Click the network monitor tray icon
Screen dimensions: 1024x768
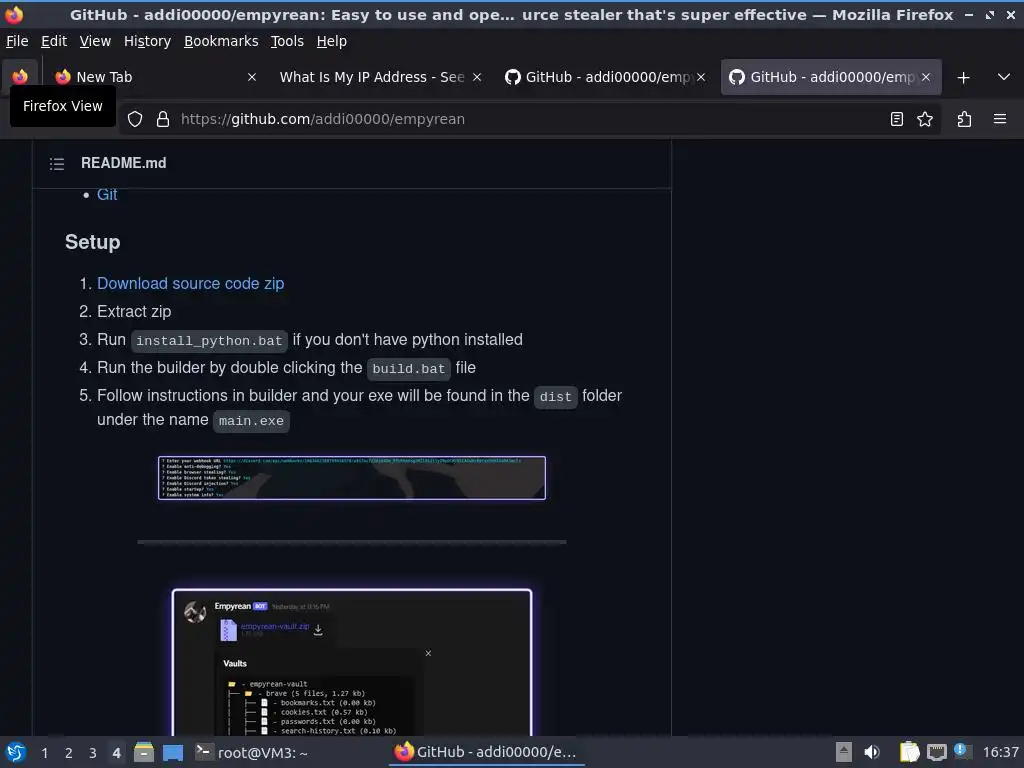click(x=936, y=752)
